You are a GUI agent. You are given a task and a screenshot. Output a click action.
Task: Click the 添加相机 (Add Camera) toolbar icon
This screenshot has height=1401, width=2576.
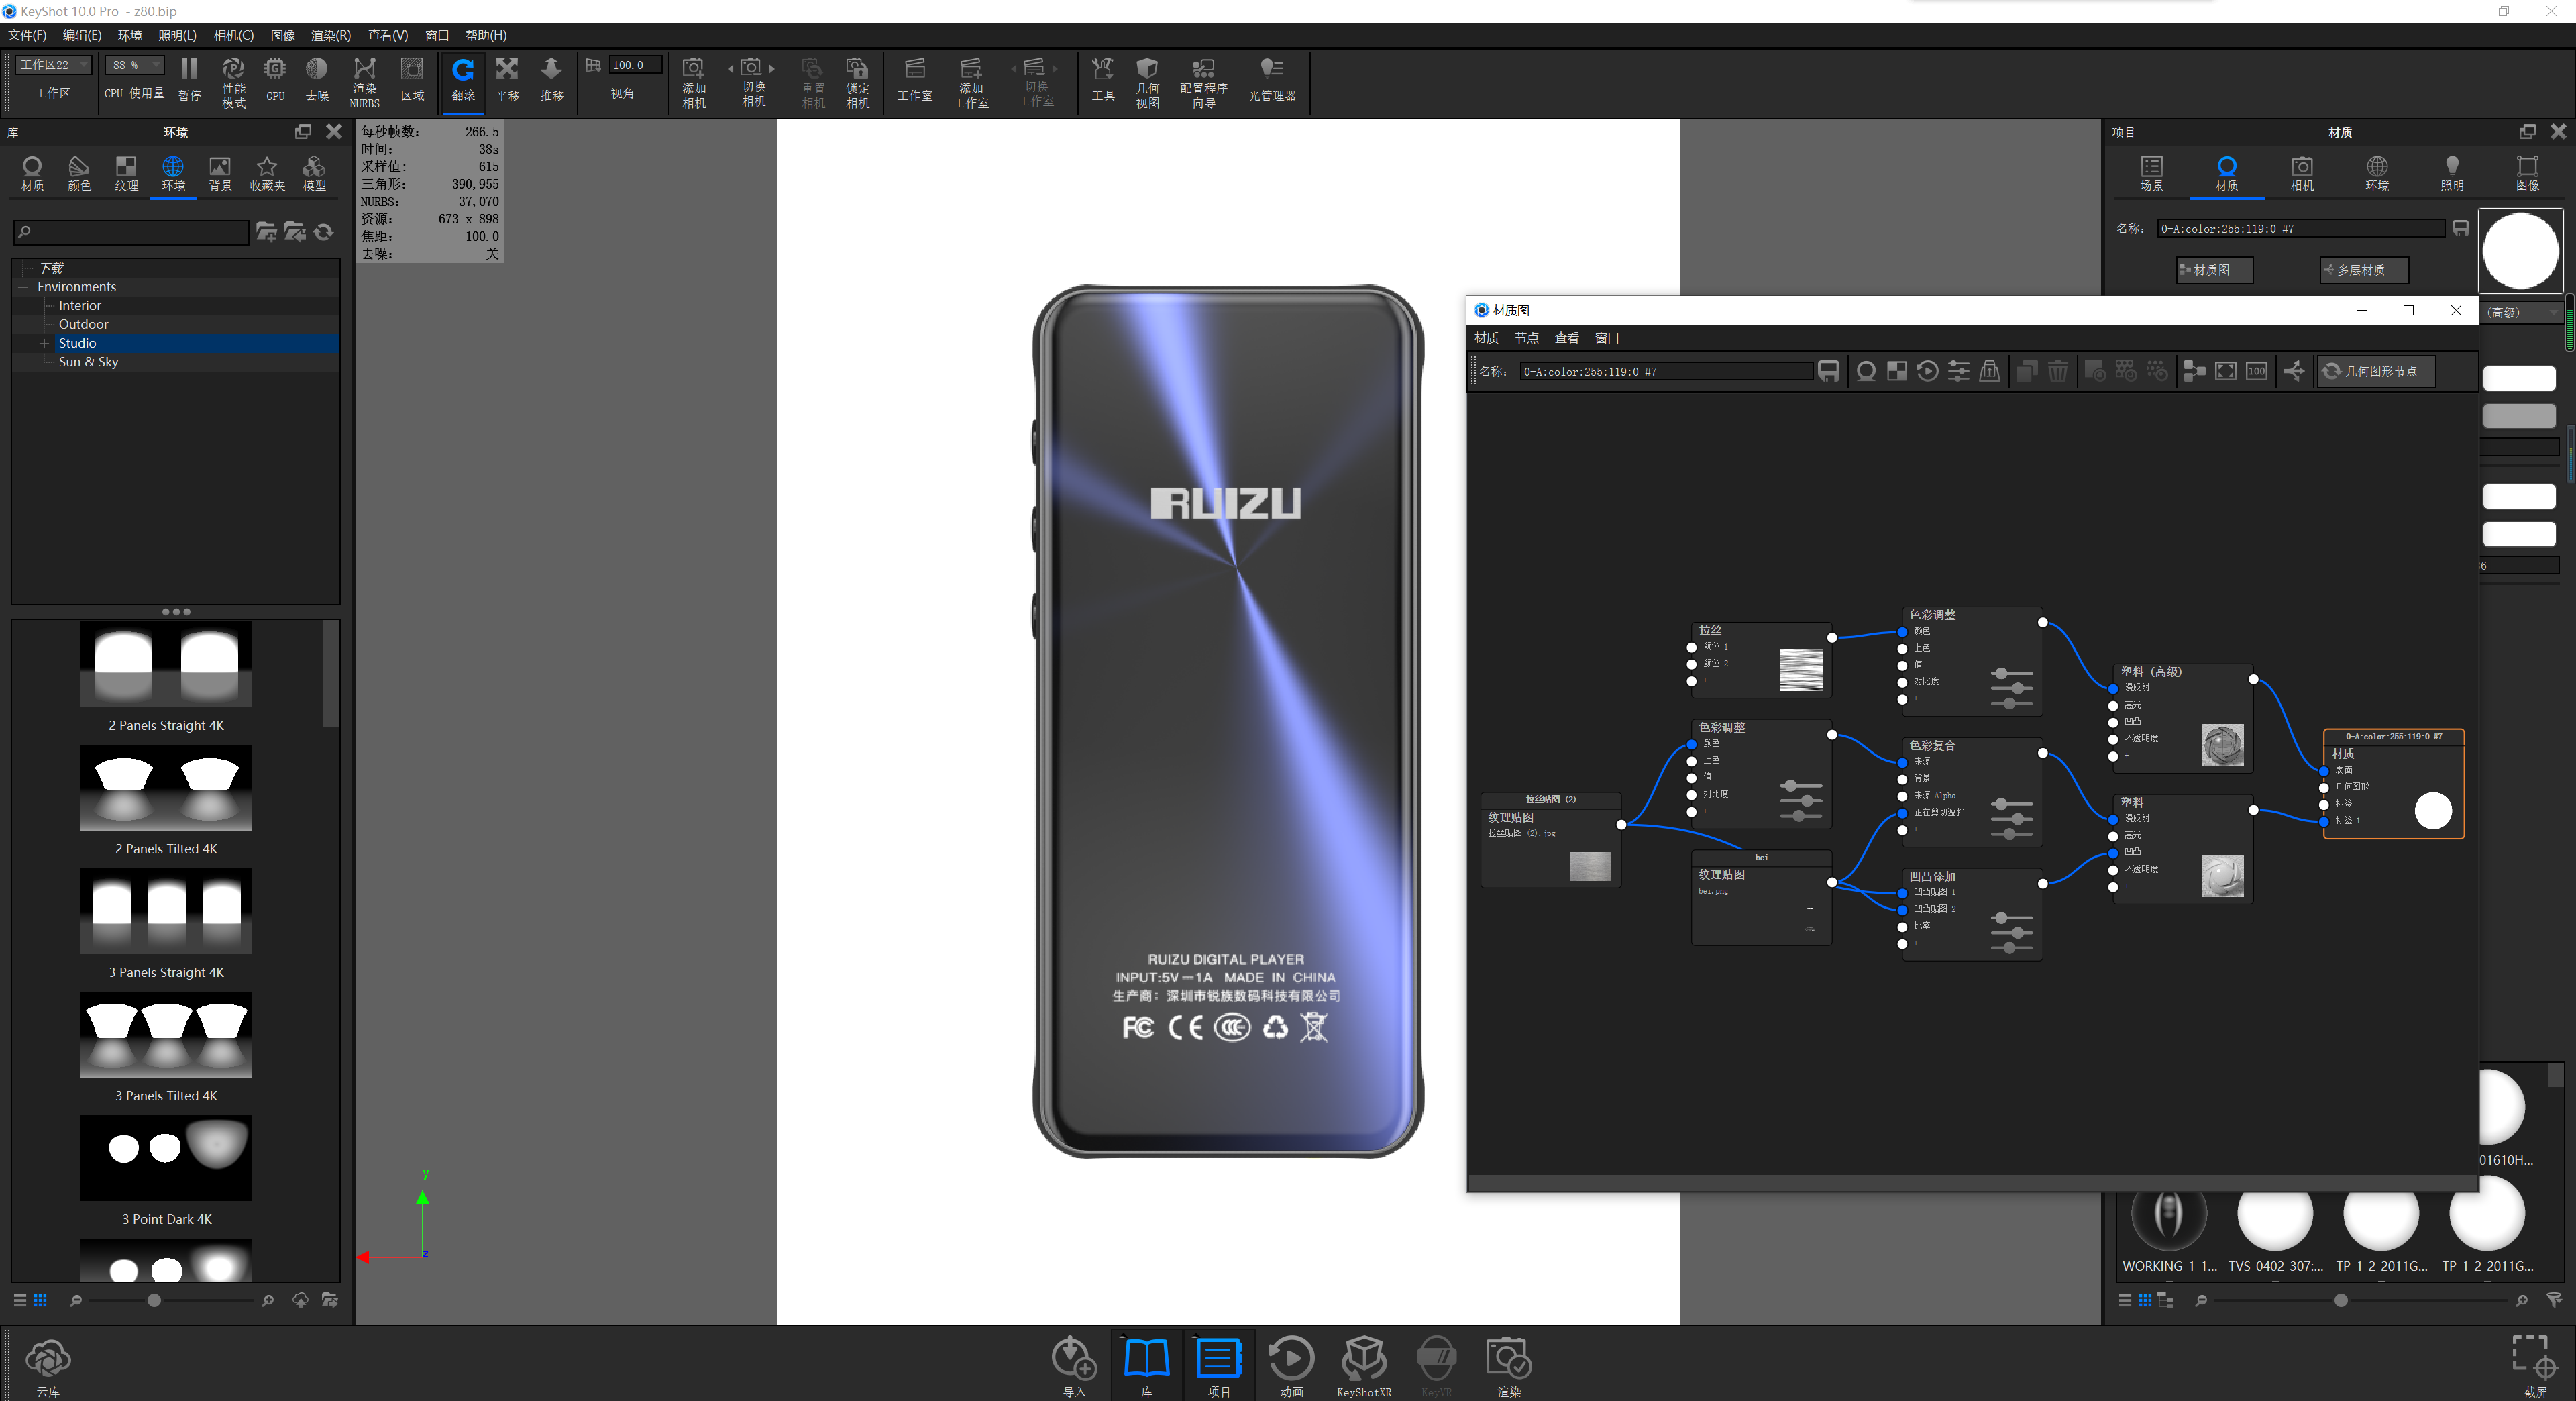(693, 80)
